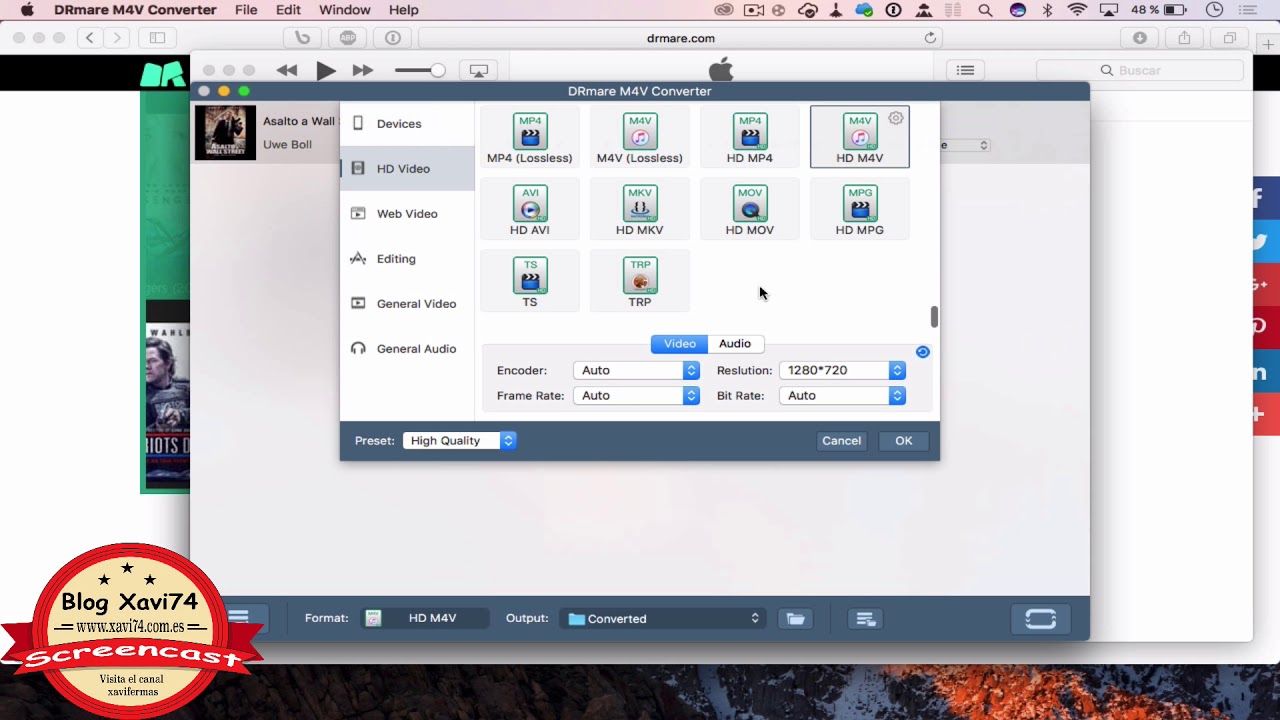1280x720 pixels.
Task: Choose the HD AVI format icon
Action: (x=529, y=210)
